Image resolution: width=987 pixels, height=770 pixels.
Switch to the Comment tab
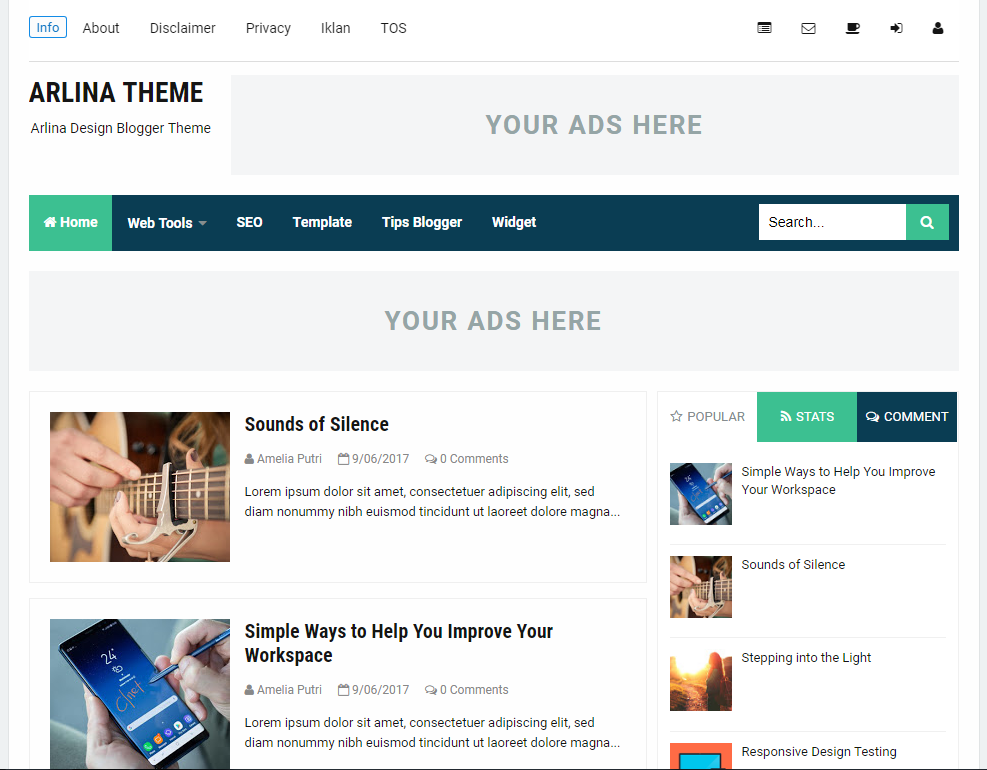pyautogui.click(x=907, y=417)
